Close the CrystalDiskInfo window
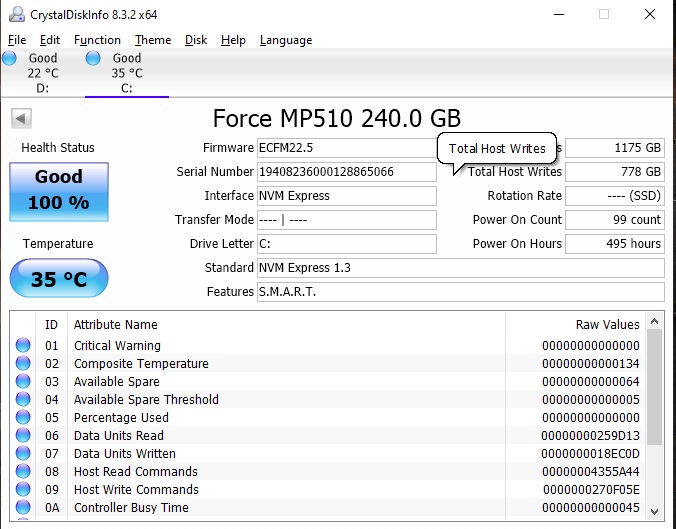The image size is (676, 529). tap(650, 14)
